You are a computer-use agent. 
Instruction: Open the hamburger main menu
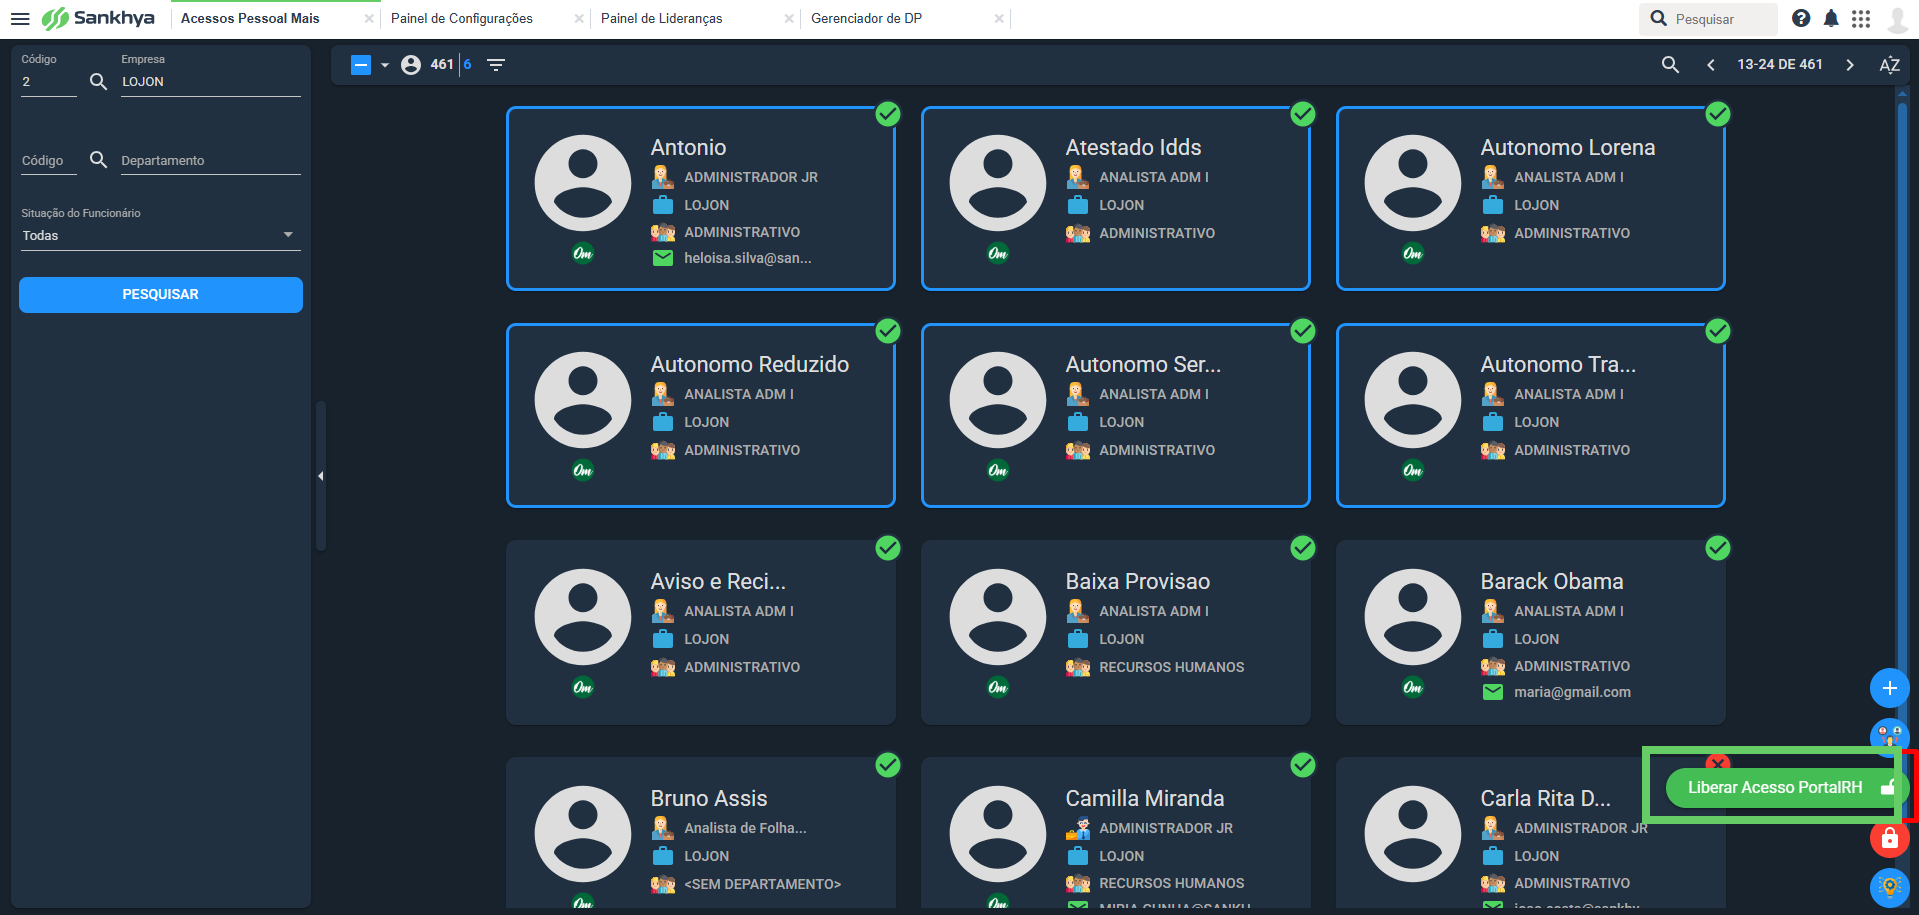[20, 19]
